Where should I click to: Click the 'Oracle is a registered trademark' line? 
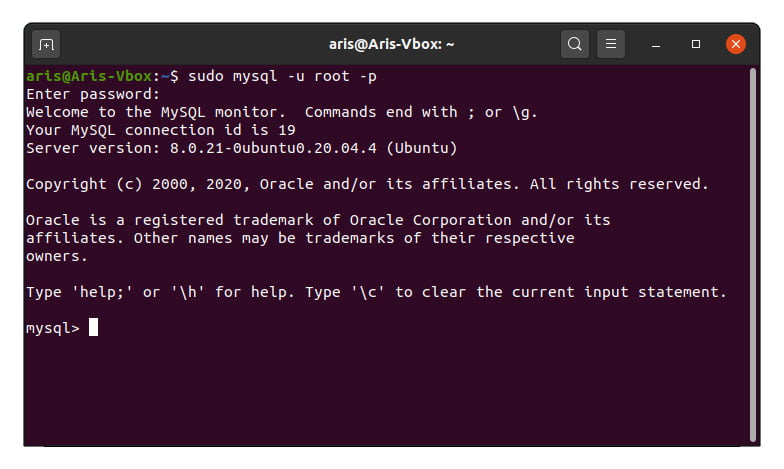click(318, 220)
